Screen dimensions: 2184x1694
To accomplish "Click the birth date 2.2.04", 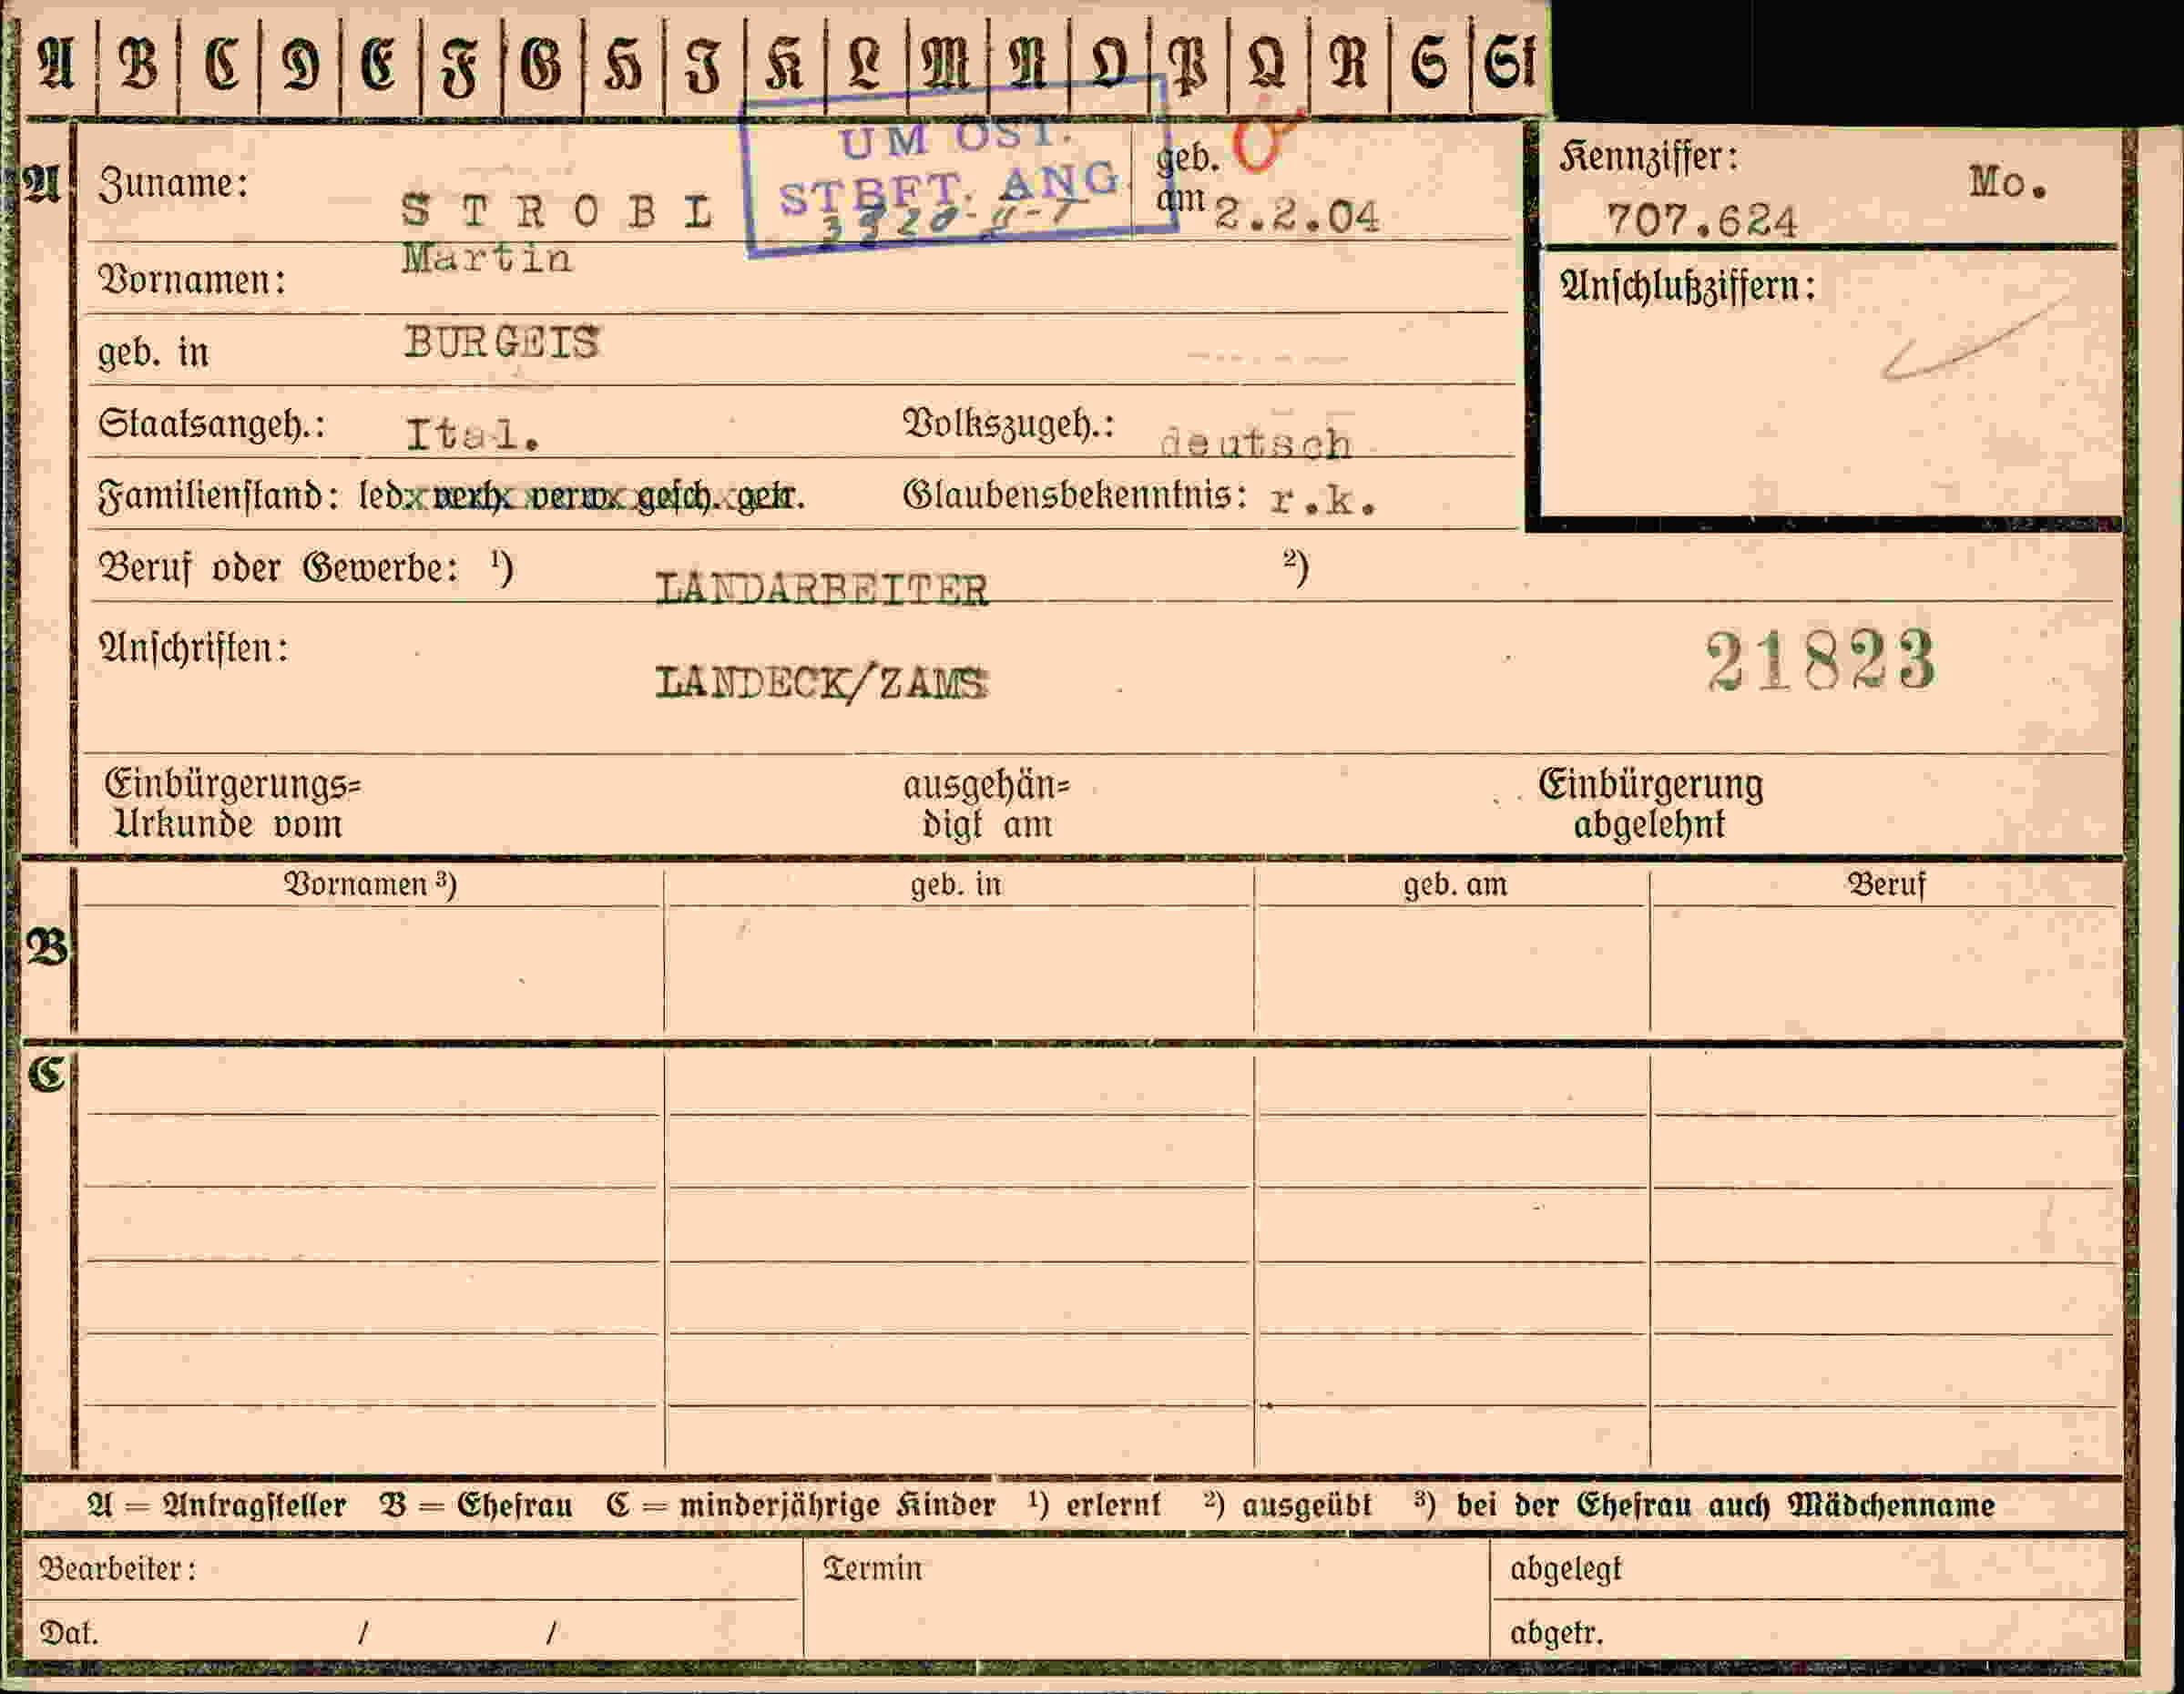I will click(1296, 216).
